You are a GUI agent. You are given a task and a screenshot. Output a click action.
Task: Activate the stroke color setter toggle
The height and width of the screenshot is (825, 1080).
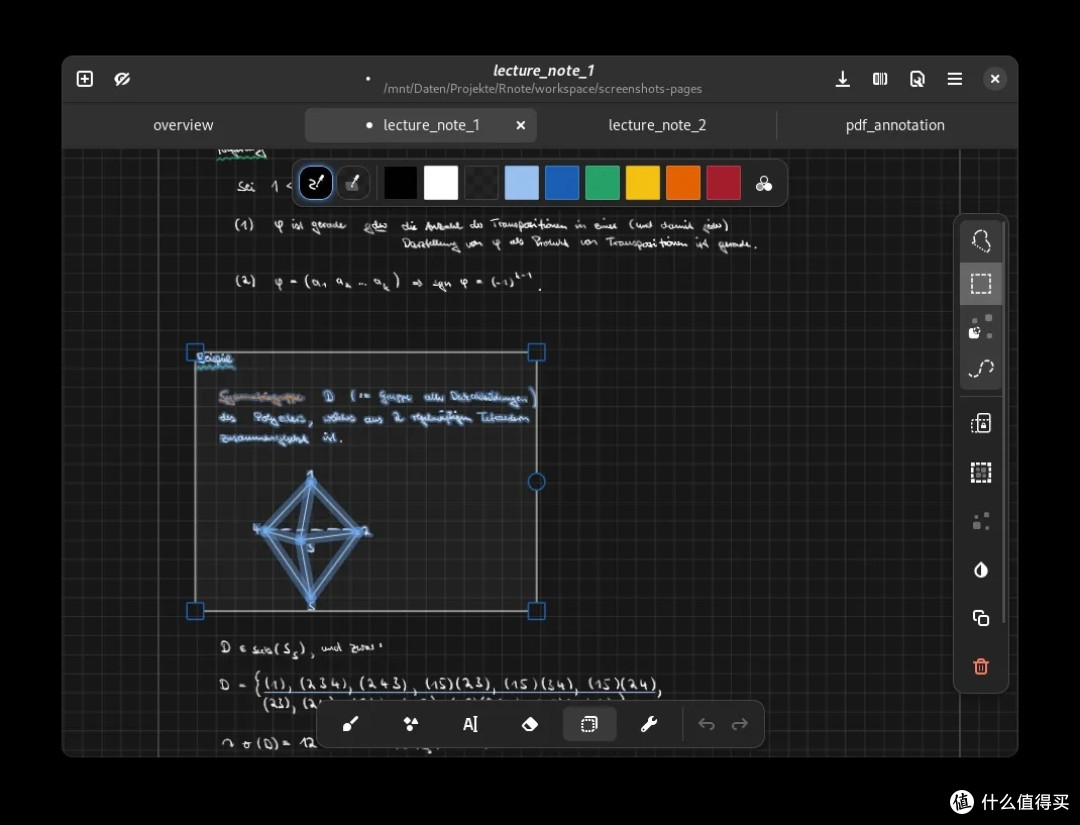click(x=316, y=183)
